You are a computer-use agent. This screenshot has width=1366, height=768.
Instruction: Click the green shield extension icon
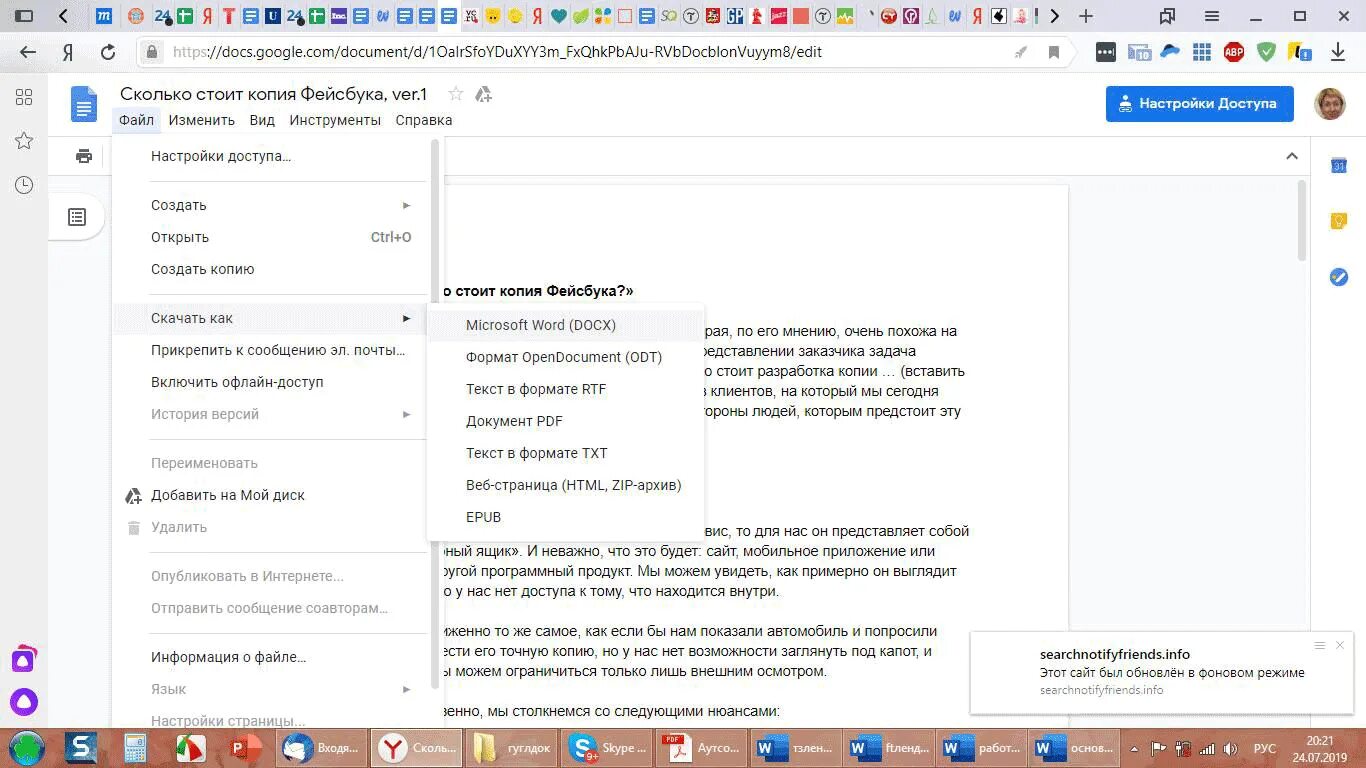[x=1266, y=52]
